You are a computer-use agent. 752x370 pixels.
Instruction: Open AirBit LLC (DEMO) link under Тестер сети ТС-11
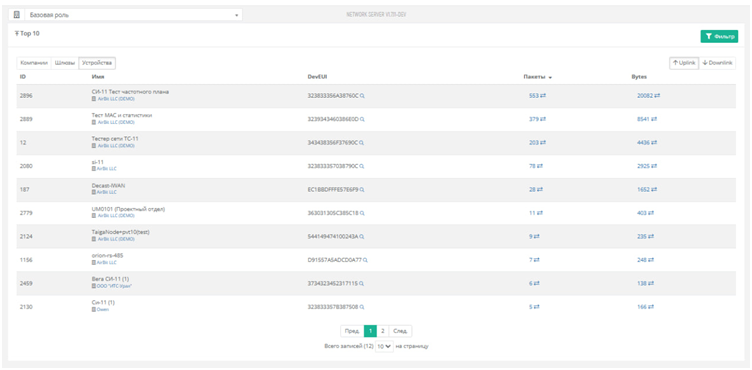pos(116,146)
